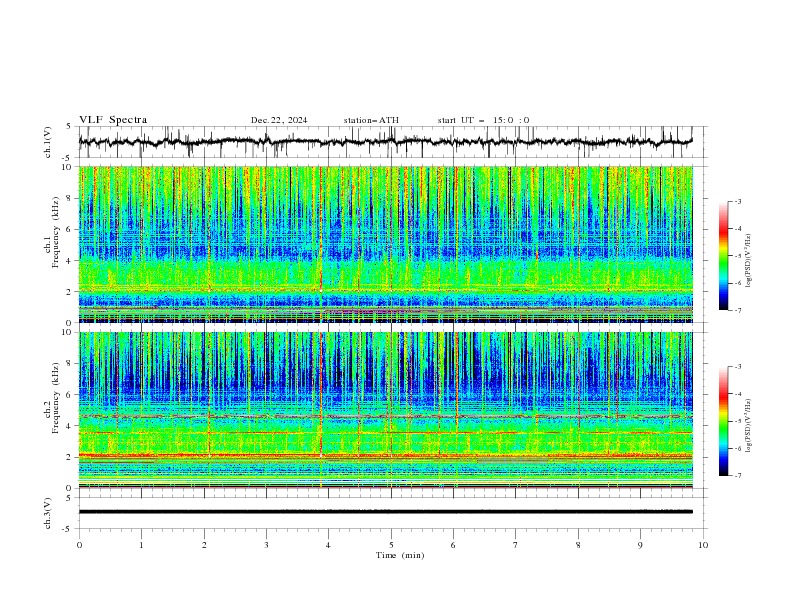The width and height of the screenshot is (792, 612).
Task: Click the time axis tick label "1"
Action: (141, 545)
